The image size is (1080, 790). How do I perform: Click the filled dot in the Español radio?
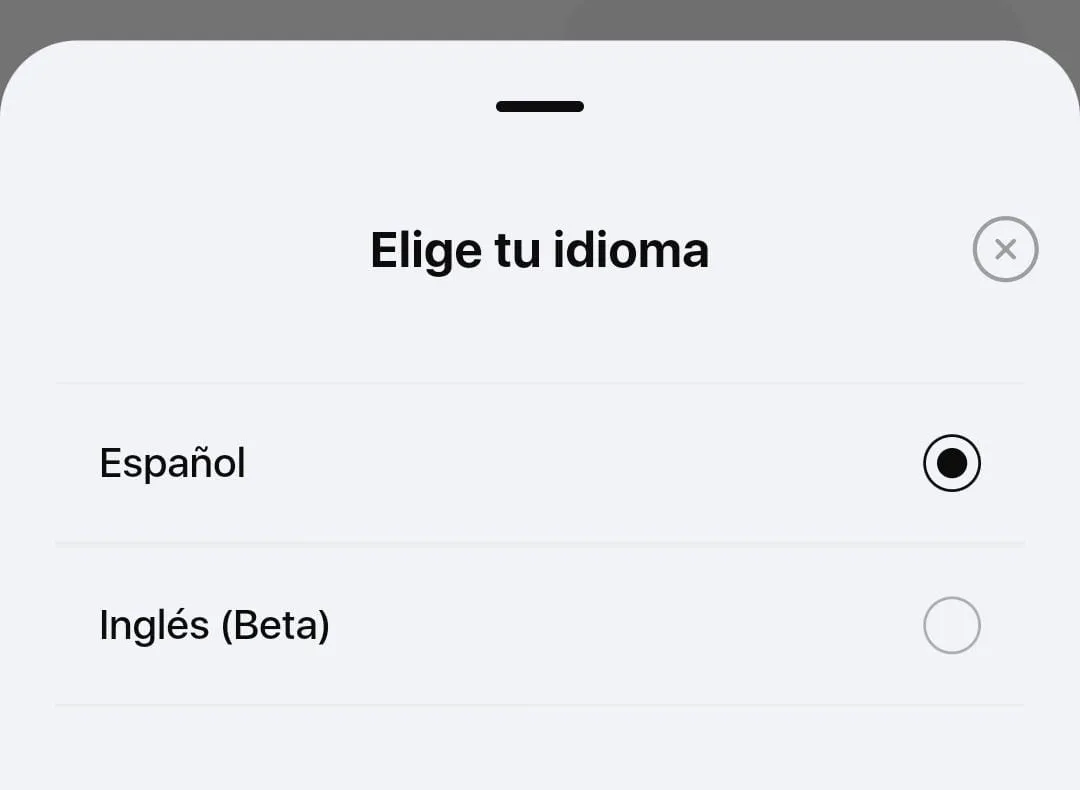(x=951, y=463)
